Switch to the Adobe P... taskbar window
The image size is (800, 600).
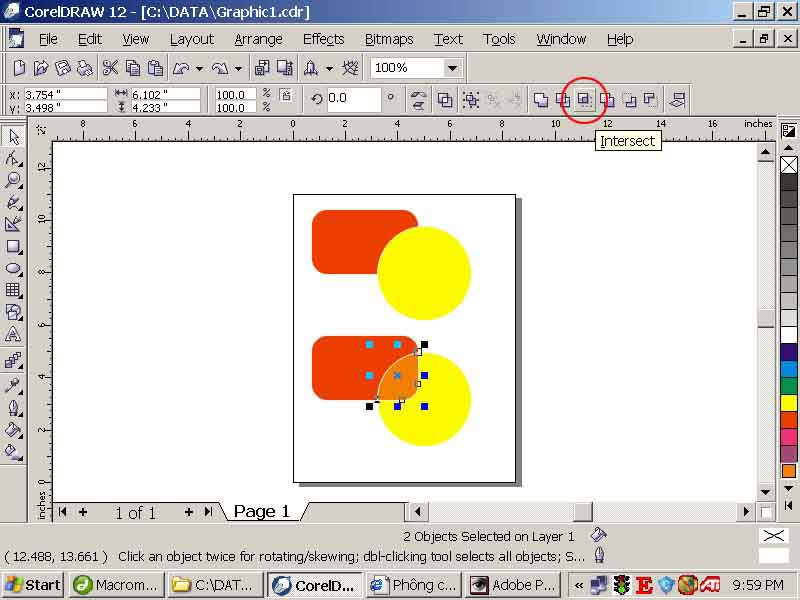point(514,585)
